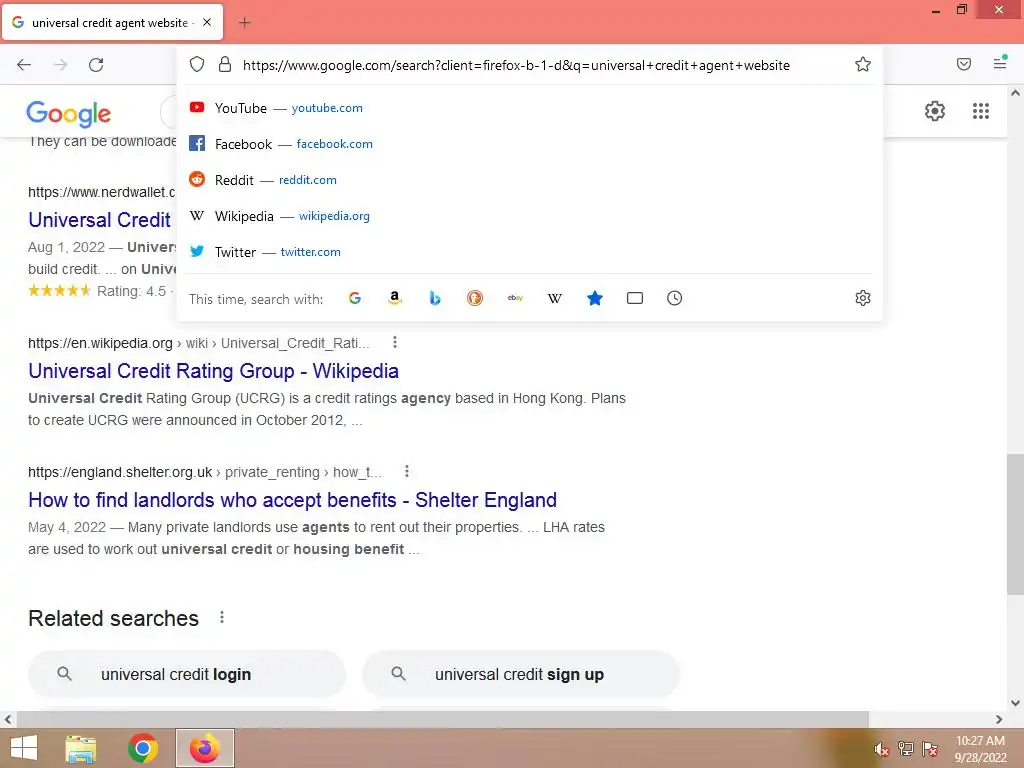
Task: Open a new tab with the plus button
Action: pos(244,23)
